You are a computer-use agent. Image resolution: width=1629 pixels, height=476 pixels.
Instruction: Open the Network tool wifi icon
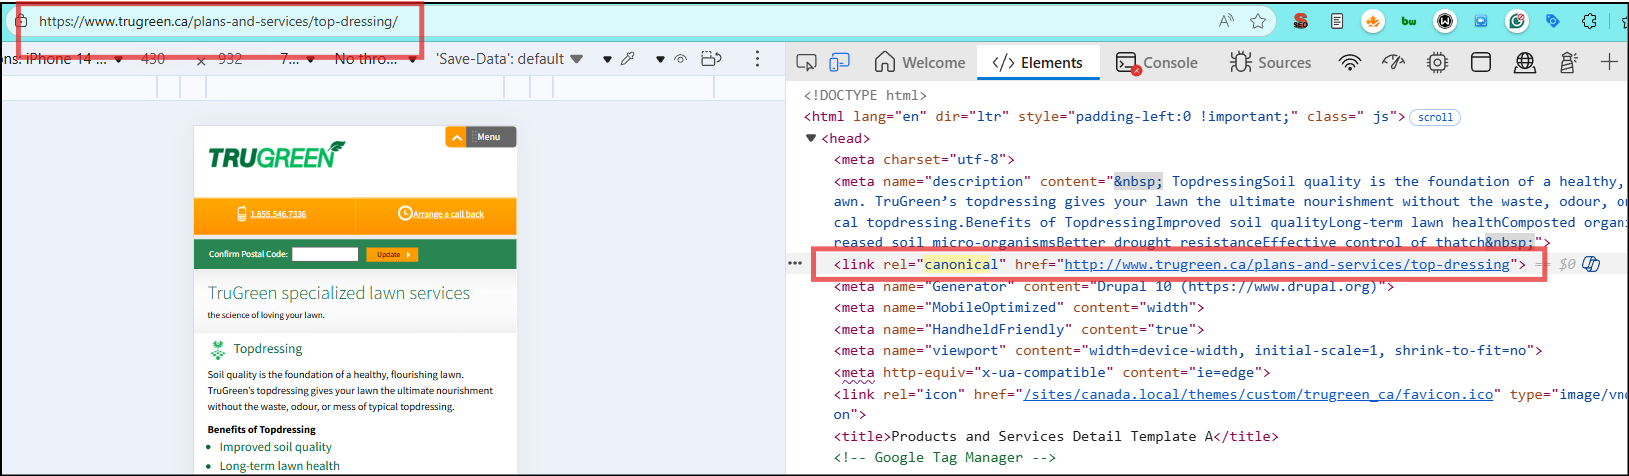1350,62
